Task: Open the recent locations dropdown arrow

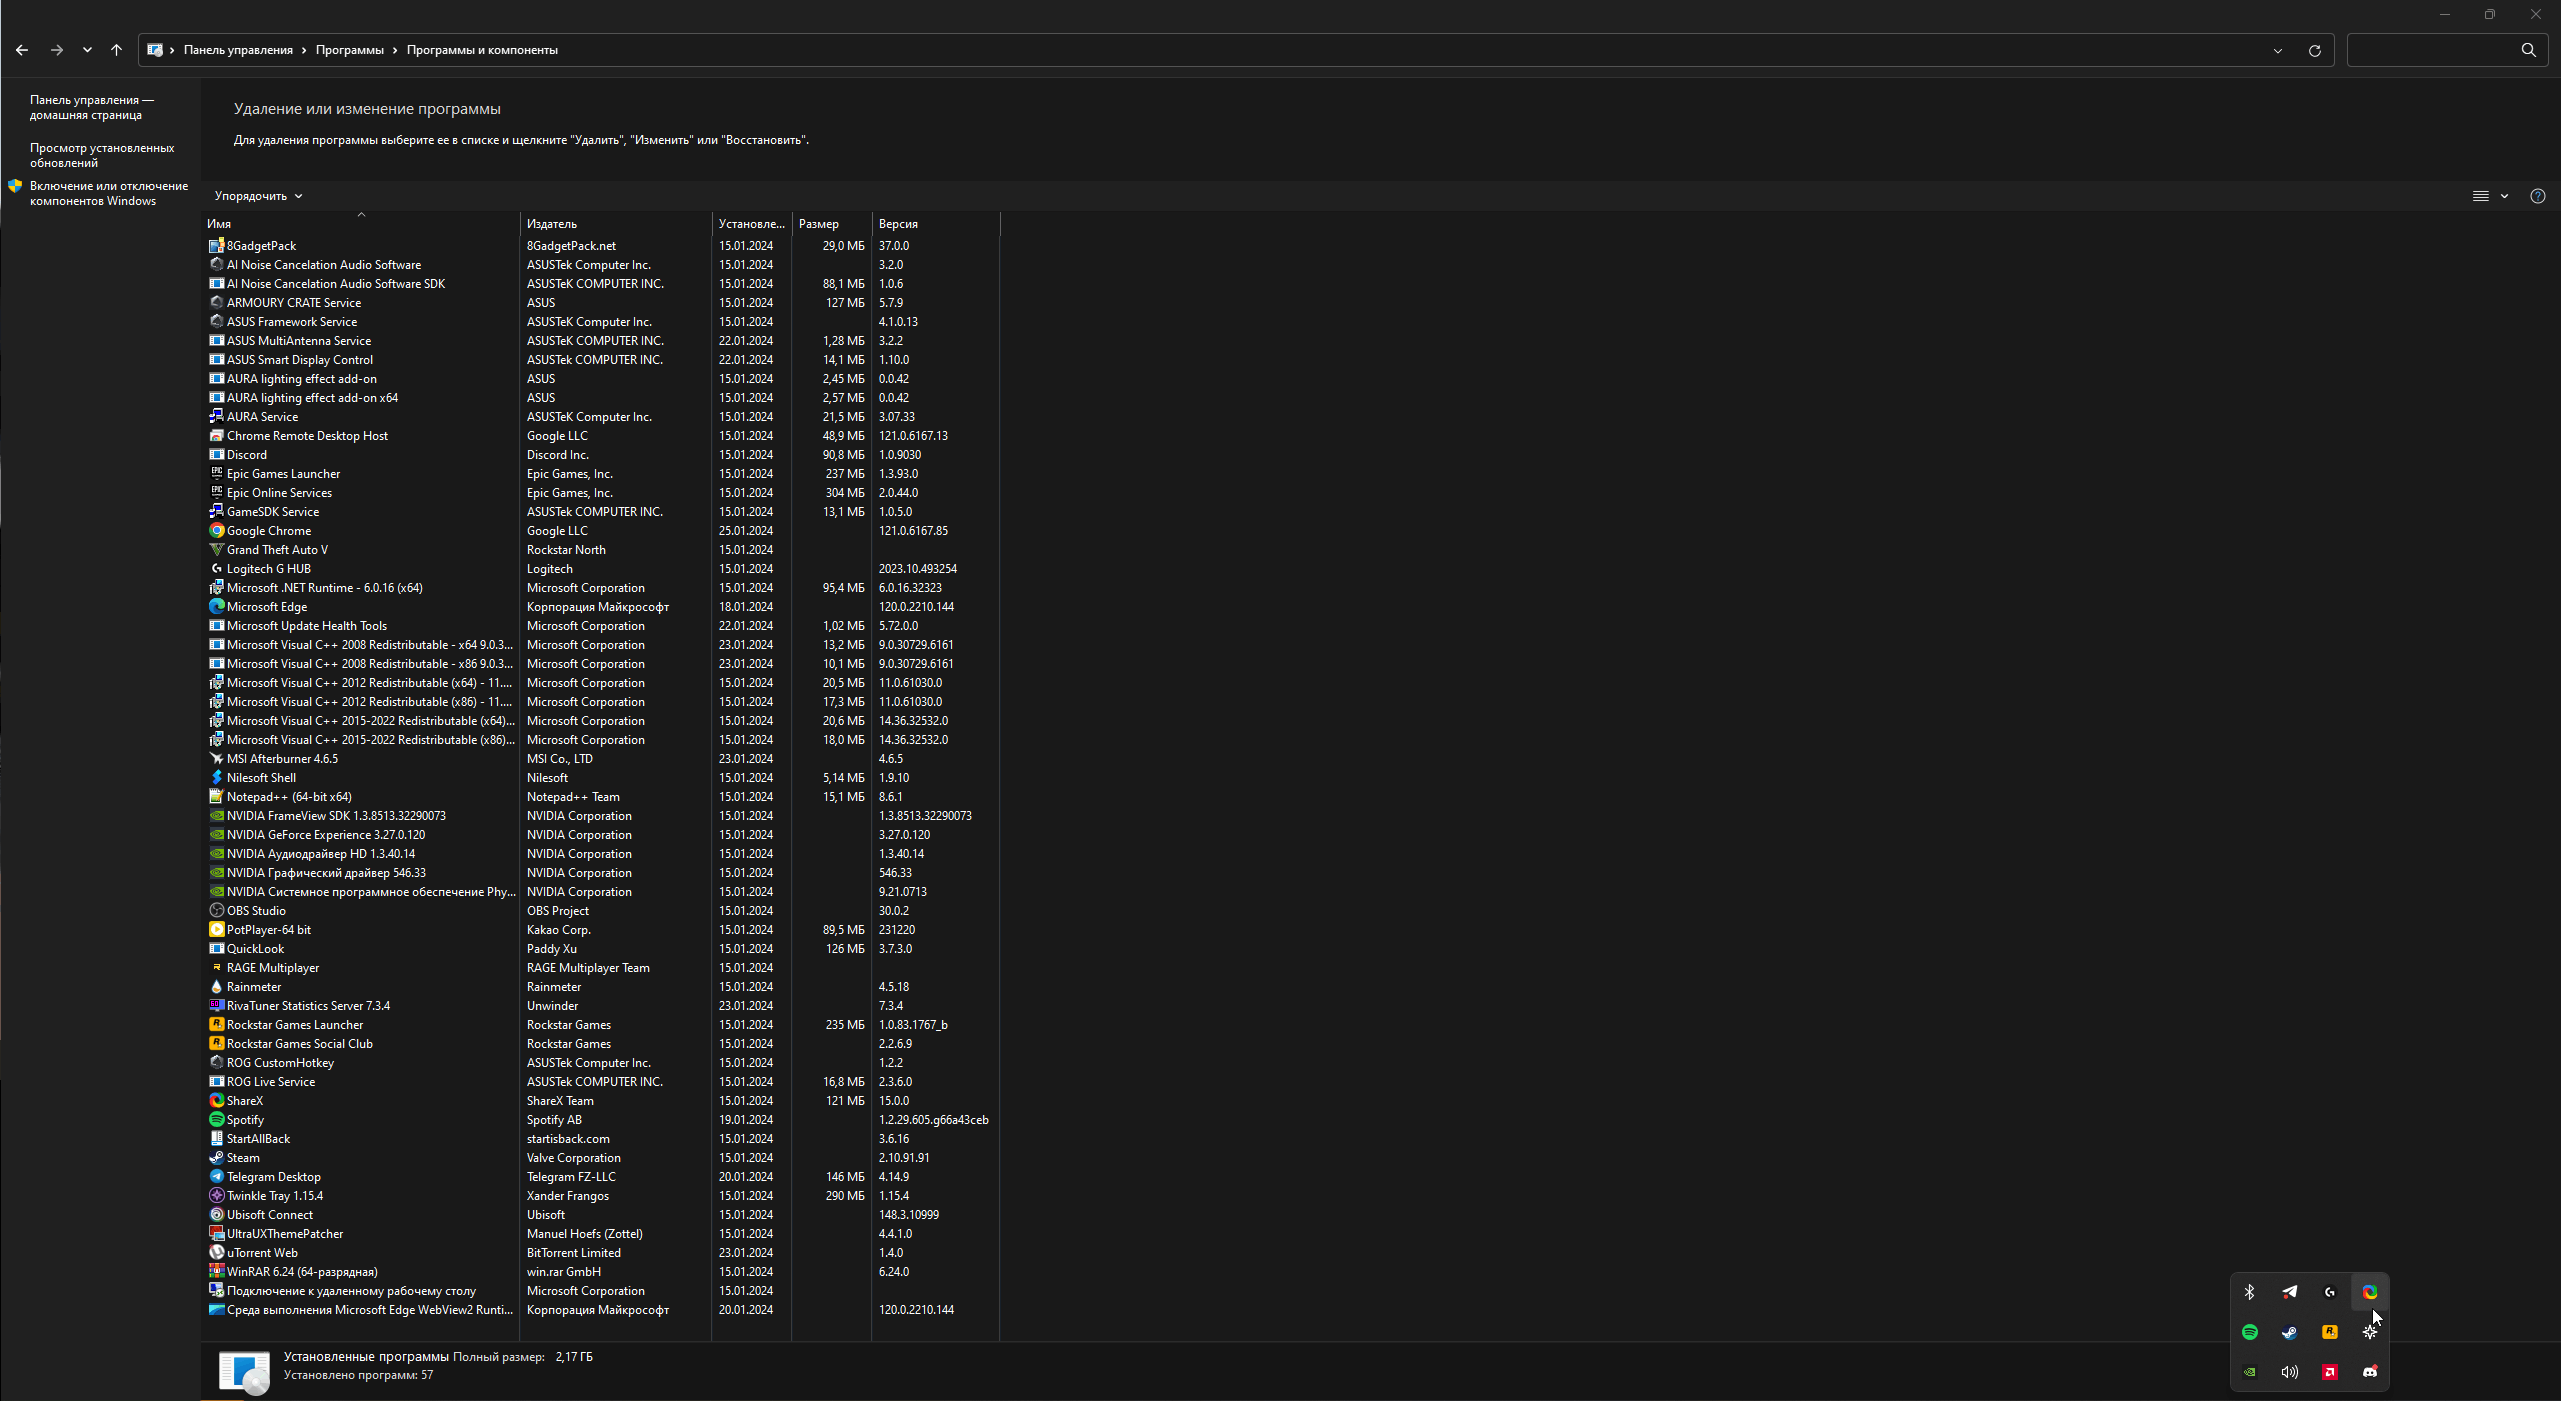Action: (87, 50)
